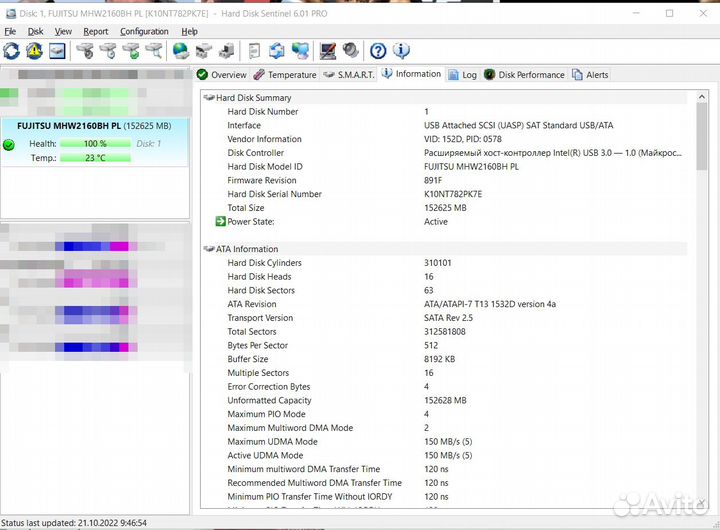Click the yellow warning triangle toolbar icon
Screen dimensions: 720x530
[x=34, y=51]
